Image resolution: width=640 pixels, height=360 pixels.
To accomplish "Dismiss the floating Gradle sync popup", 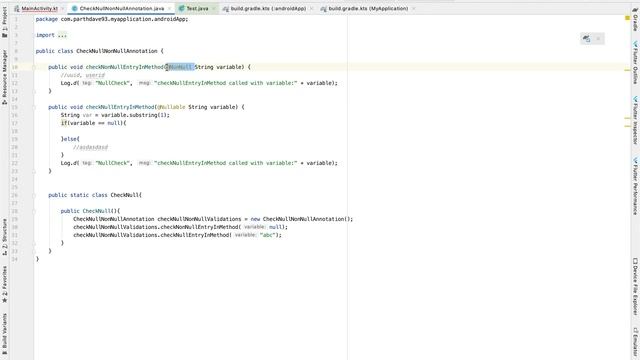I will coord(598,39).
